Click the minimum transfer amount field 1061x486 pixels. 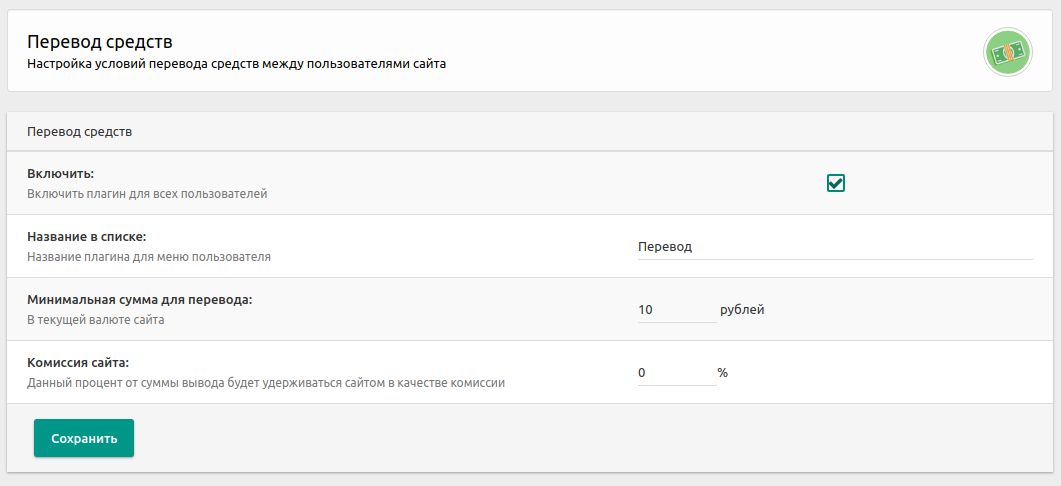(676, 310)
